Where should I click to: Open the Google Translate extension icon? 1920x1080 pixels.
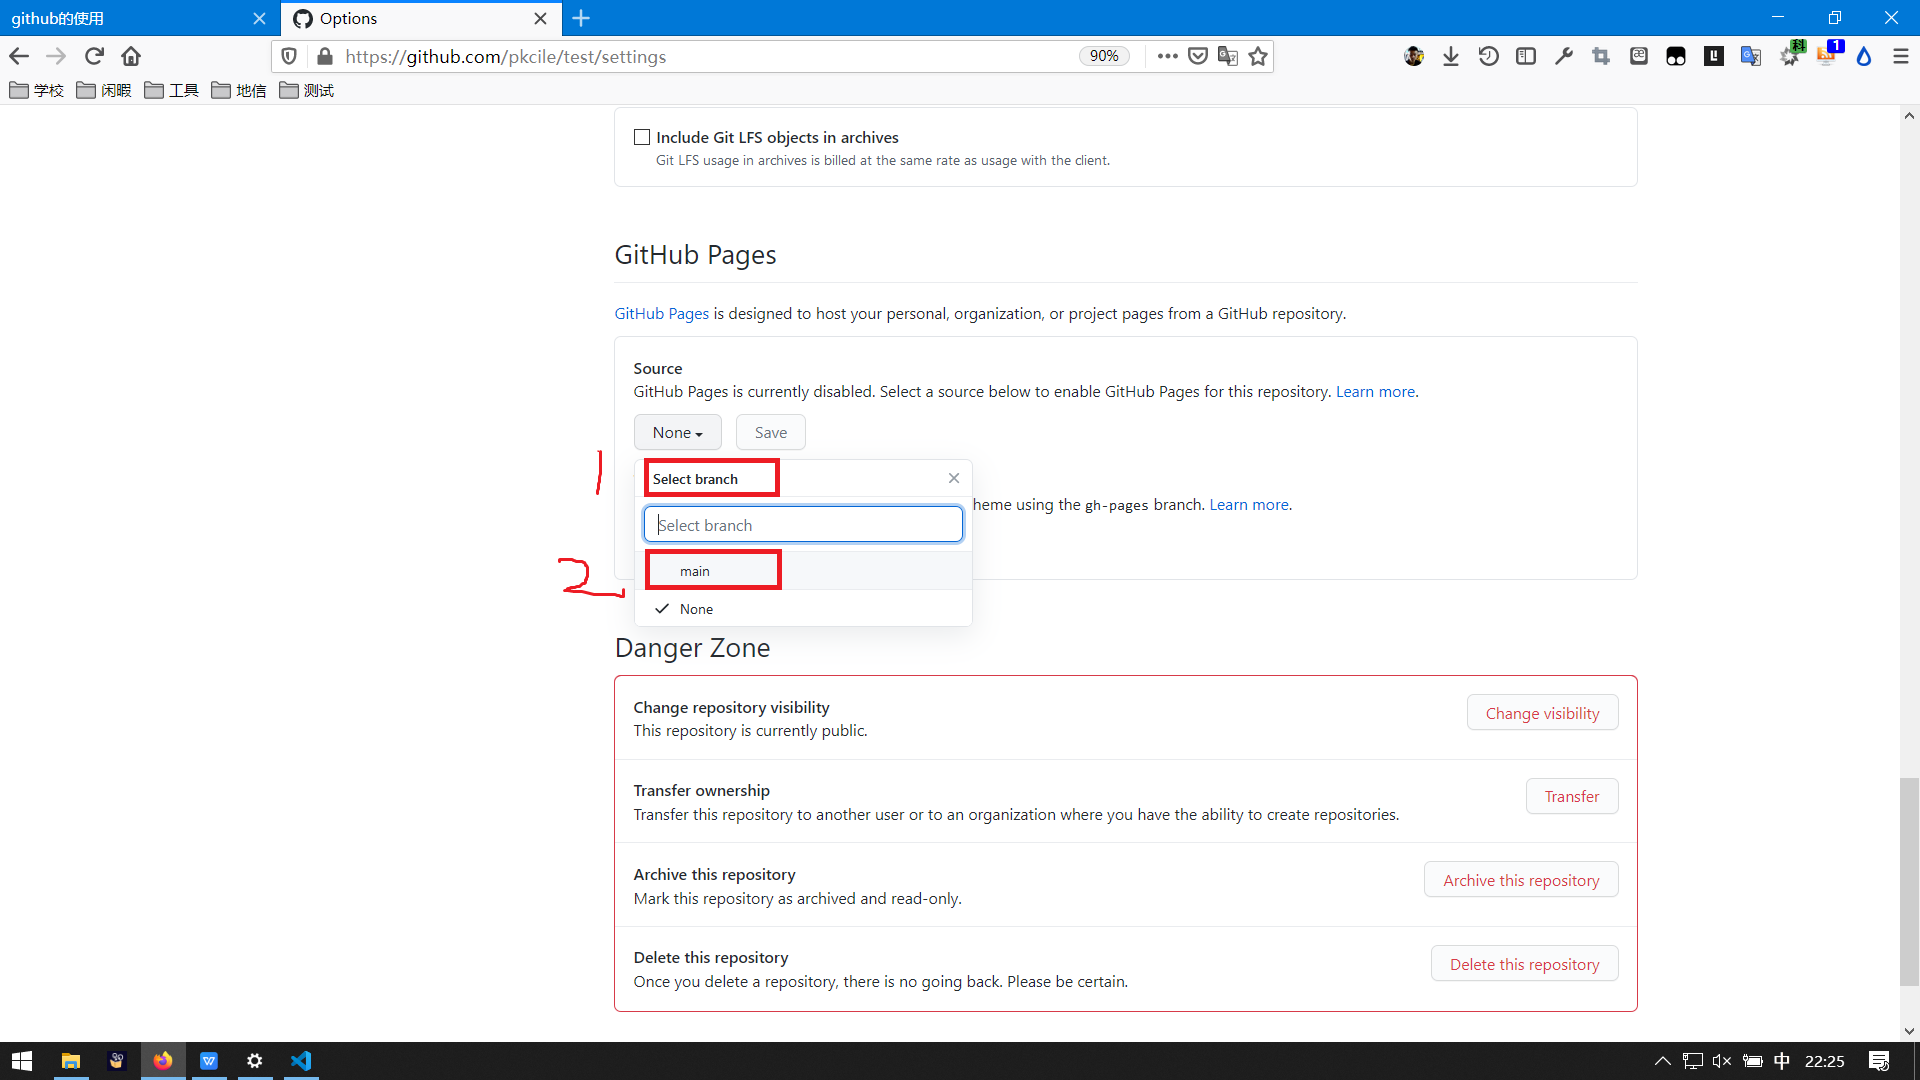pos(1751,56)
